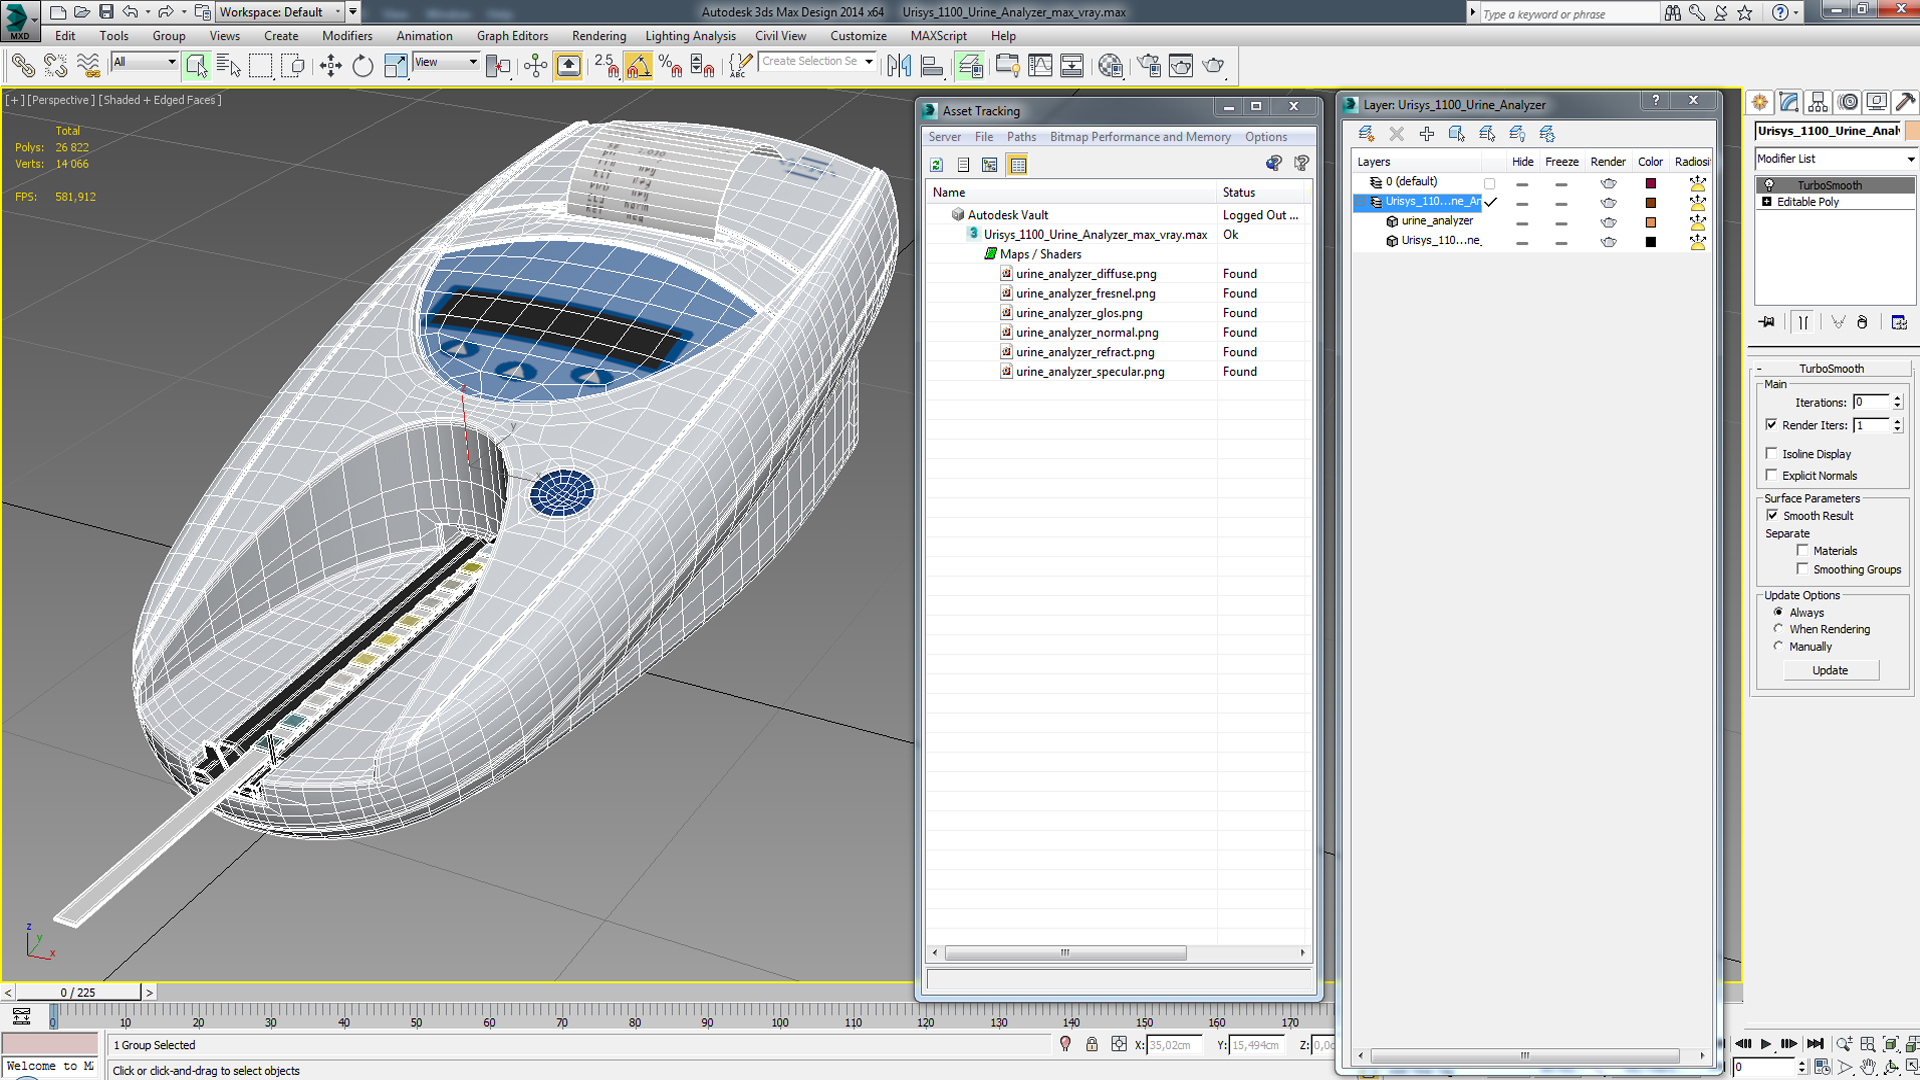
Task: Click the TurboSmooth Update button
Action: tap(1830, 670)
